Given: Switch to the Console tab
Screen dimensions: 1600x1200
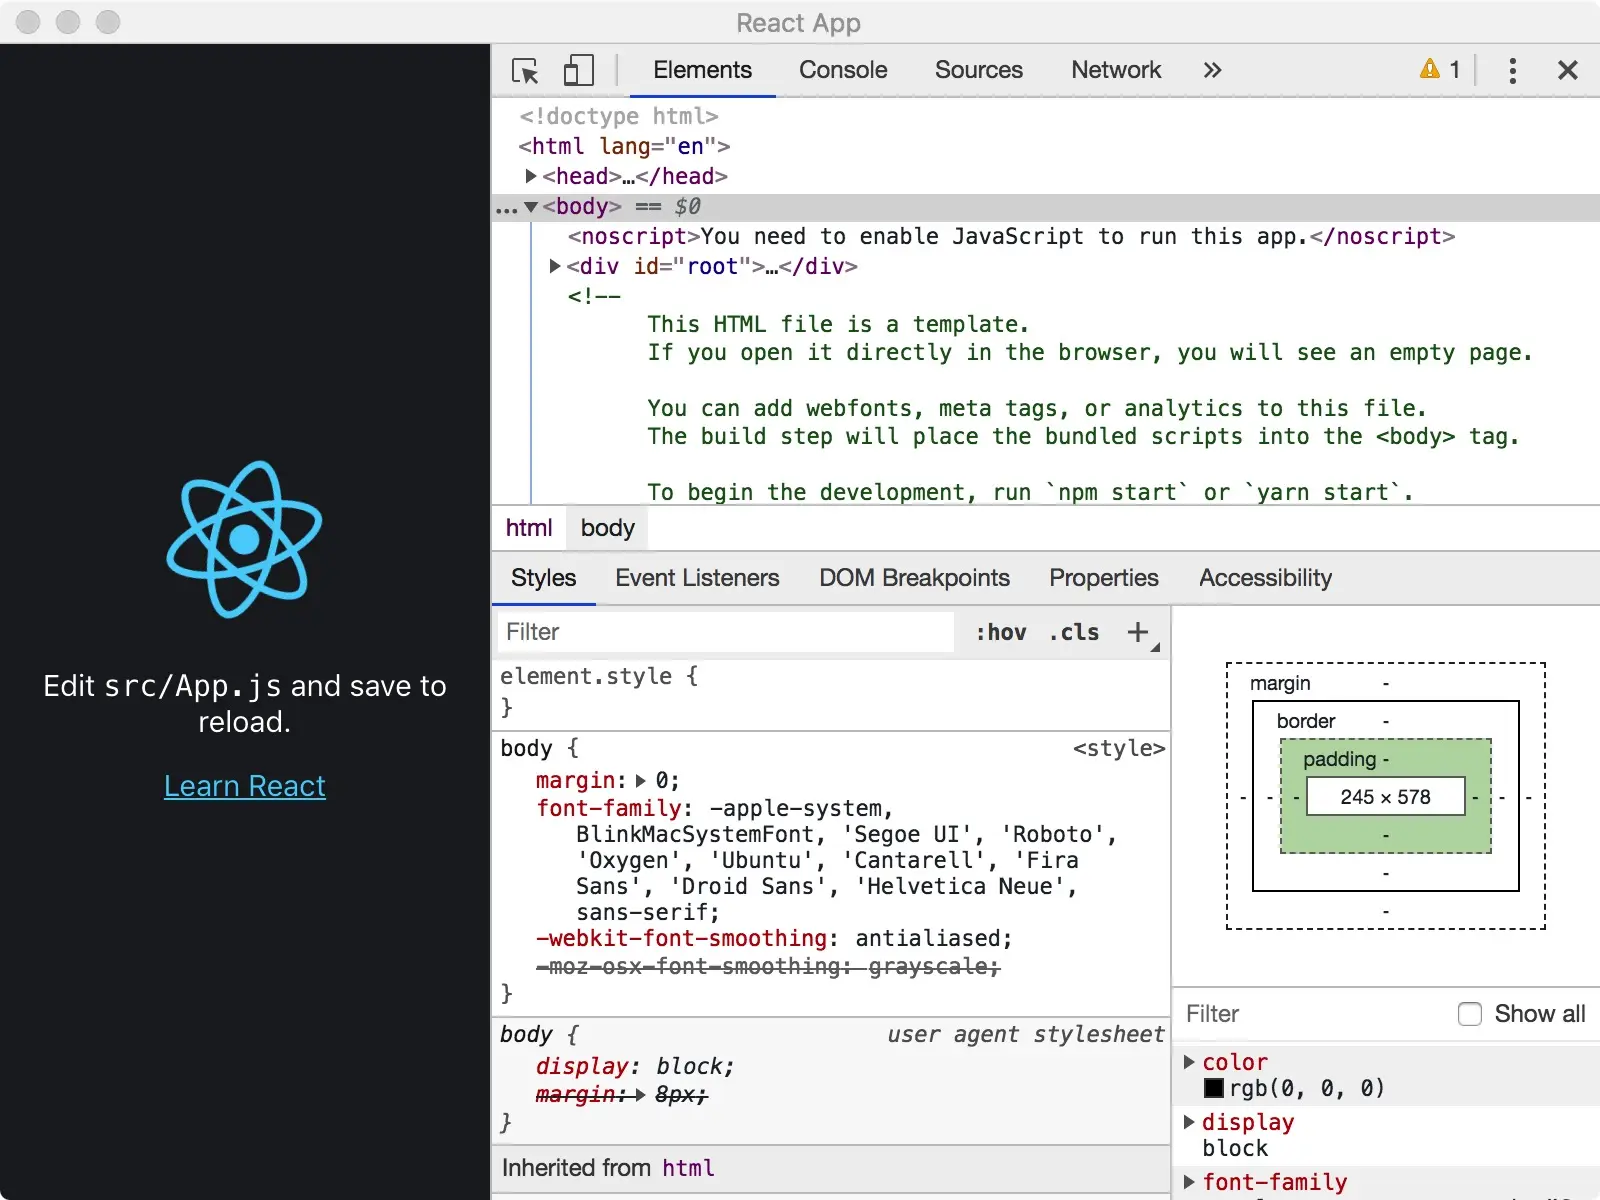Looking at the screenshot, I should click(843, 70).
